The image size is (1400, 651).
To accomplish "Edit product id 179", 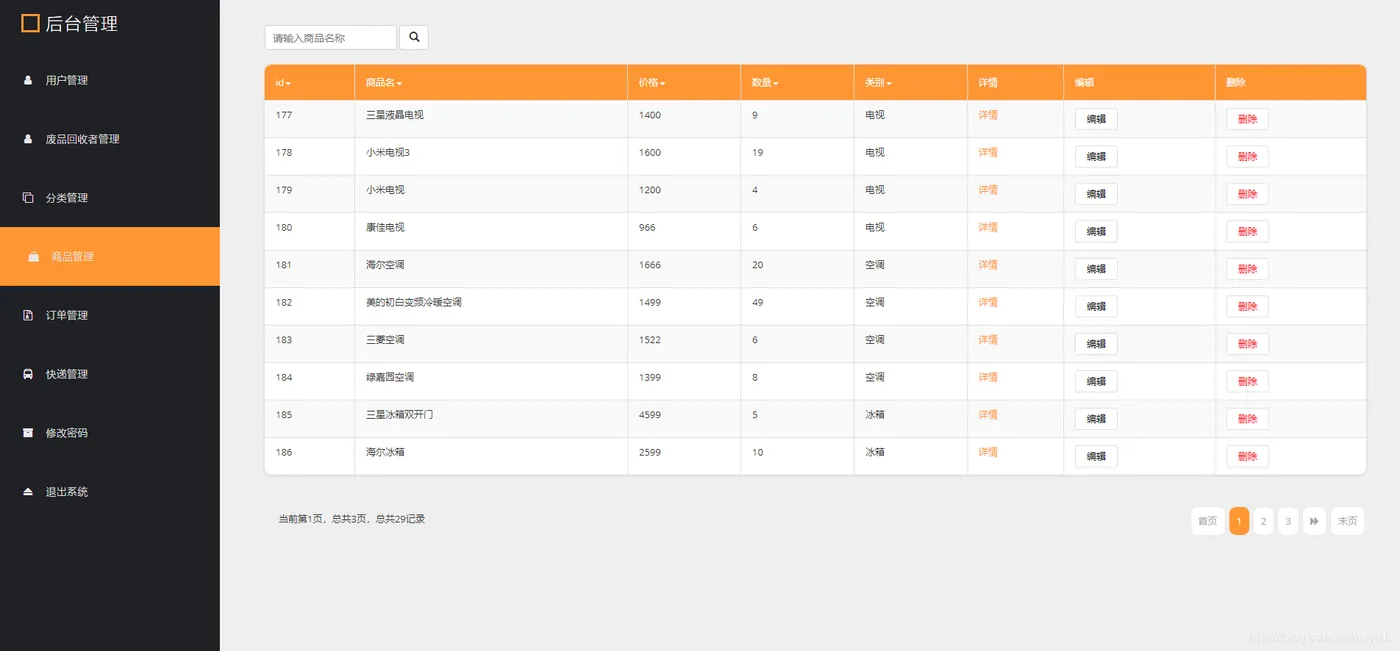I will 1096,194.
